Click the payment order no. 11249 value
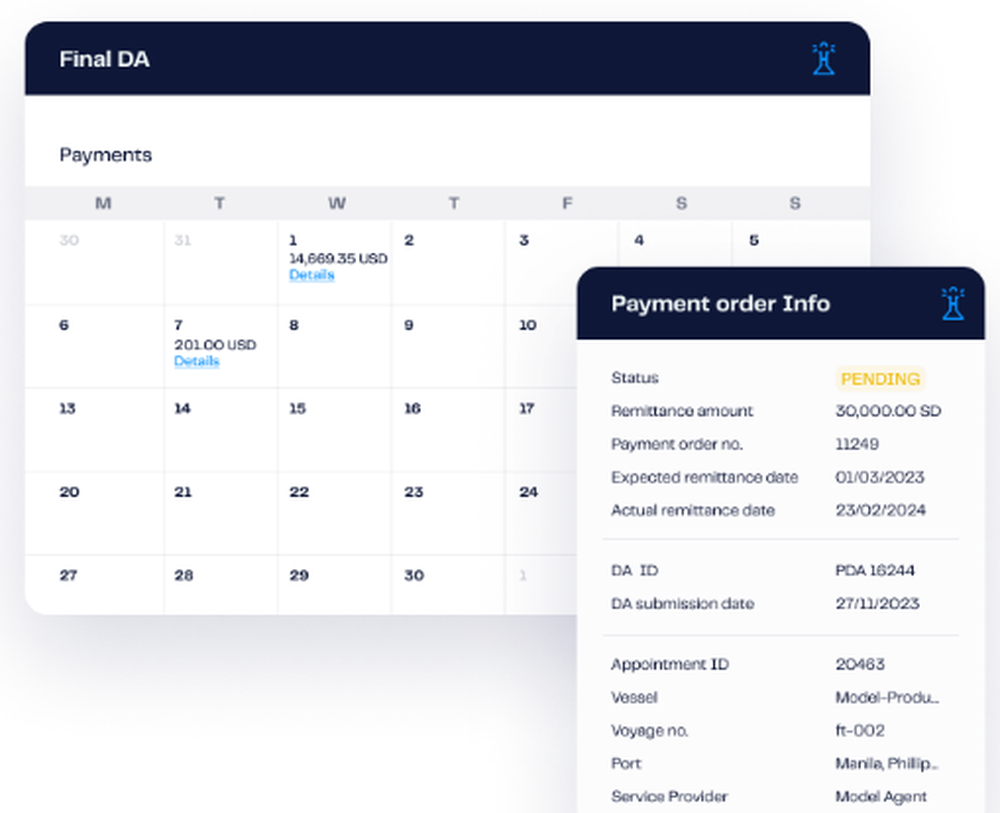Screen dimensions: 1000x813 (857, 444)
